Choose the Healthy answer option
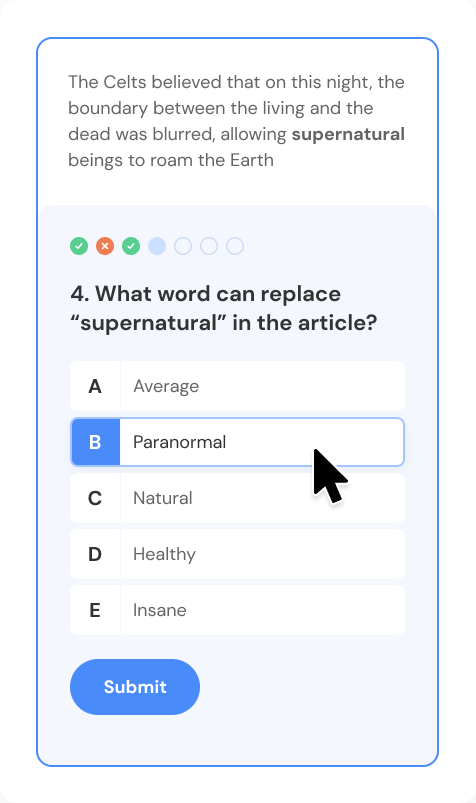Screen dimensions: 476x803 click(237, 554)
